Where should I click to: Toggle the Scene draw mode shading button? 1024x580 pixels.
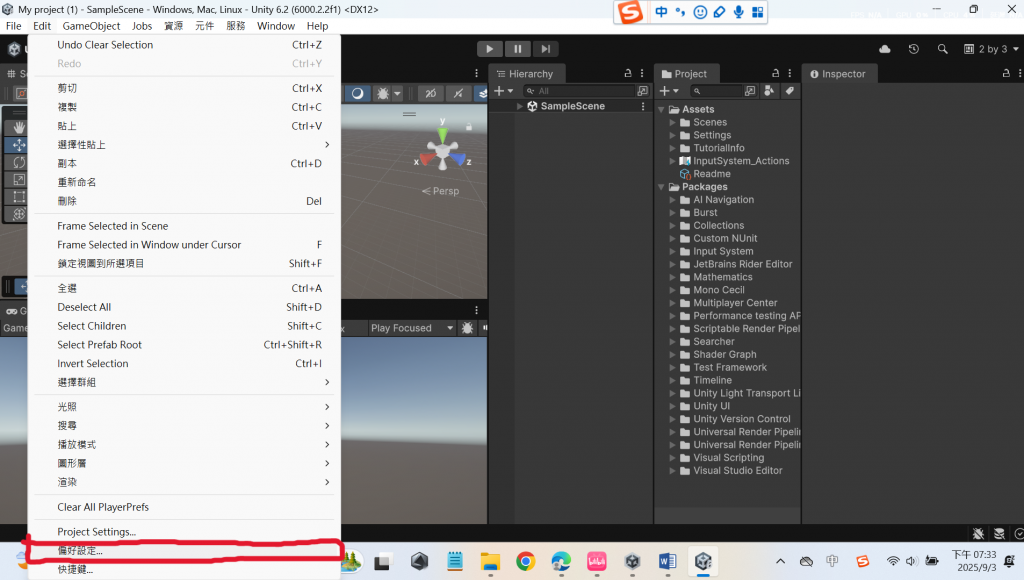[x=357, y=93]
